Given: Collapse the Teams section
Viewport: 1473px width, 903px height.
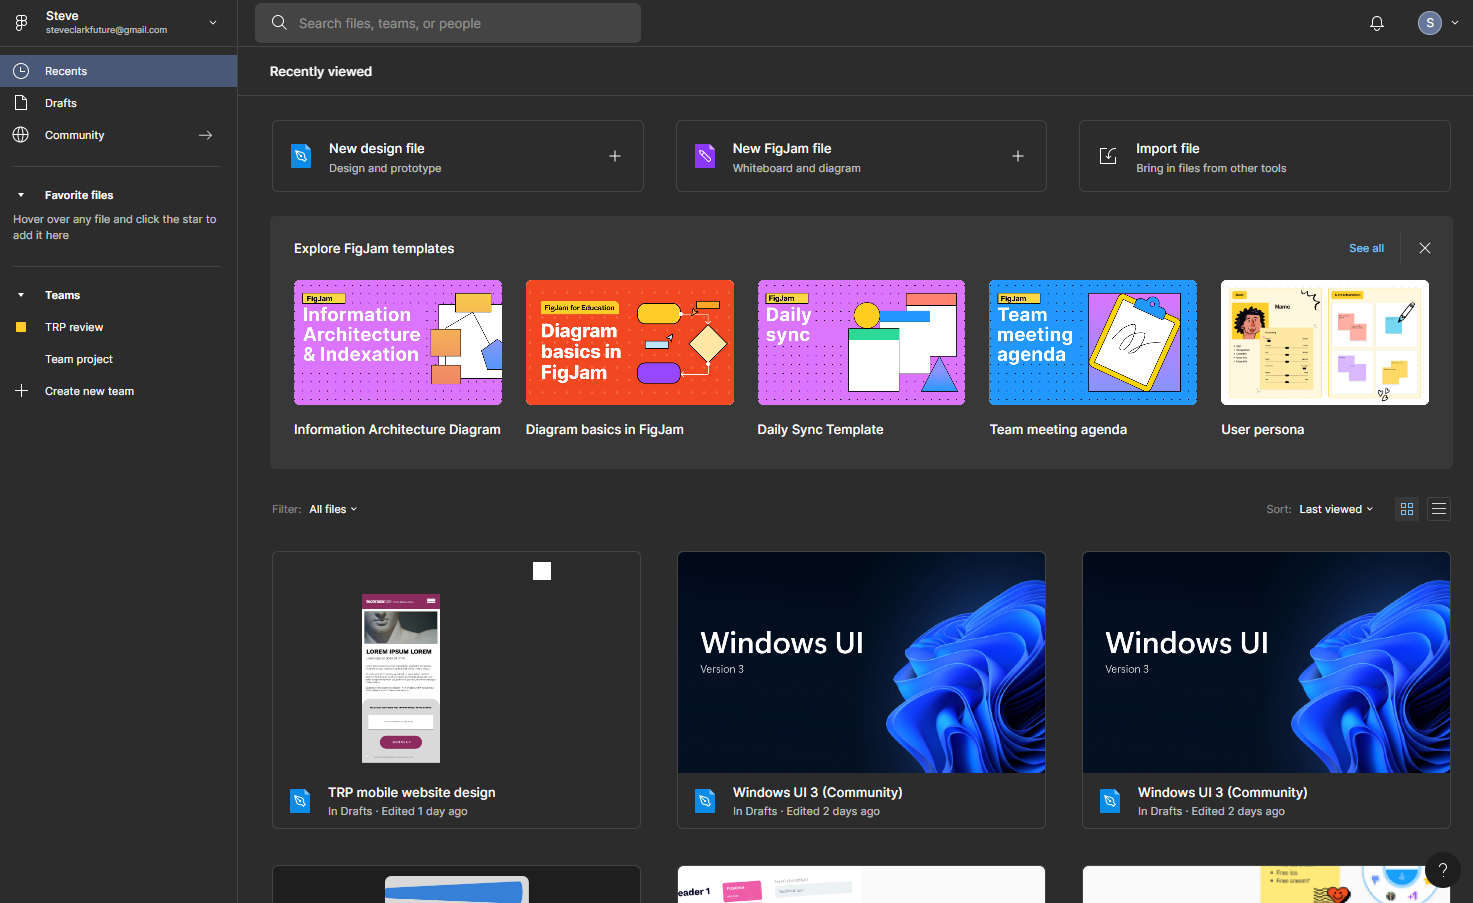Looking at the screenshot, I should click(x=21, y=295).
